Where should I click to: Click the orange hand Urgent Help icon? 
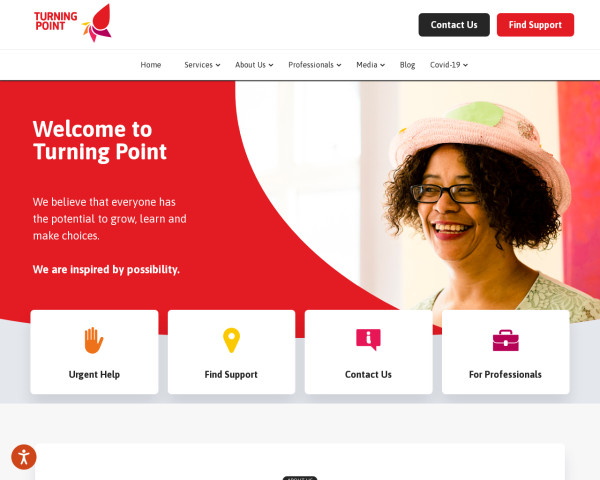[x=94, y=340]
